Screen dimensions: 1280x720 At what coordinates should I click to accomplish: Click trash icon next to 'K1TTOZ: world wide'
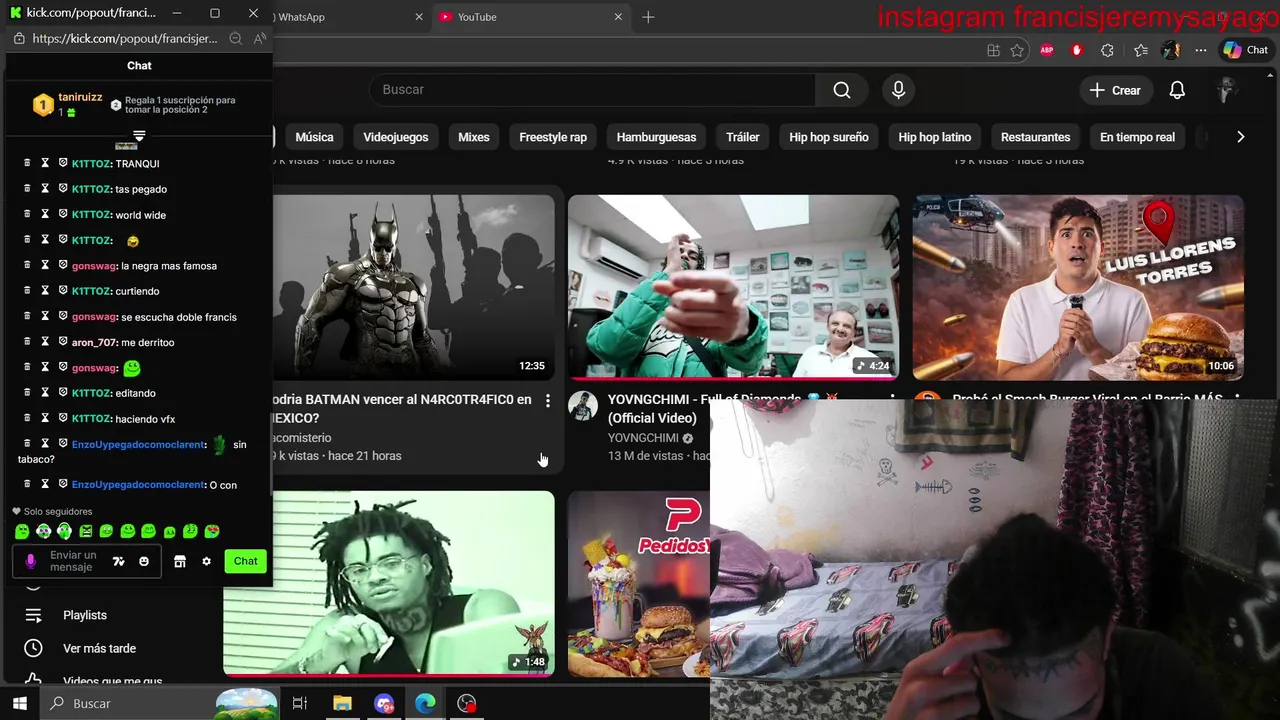[x=28, y=214]
